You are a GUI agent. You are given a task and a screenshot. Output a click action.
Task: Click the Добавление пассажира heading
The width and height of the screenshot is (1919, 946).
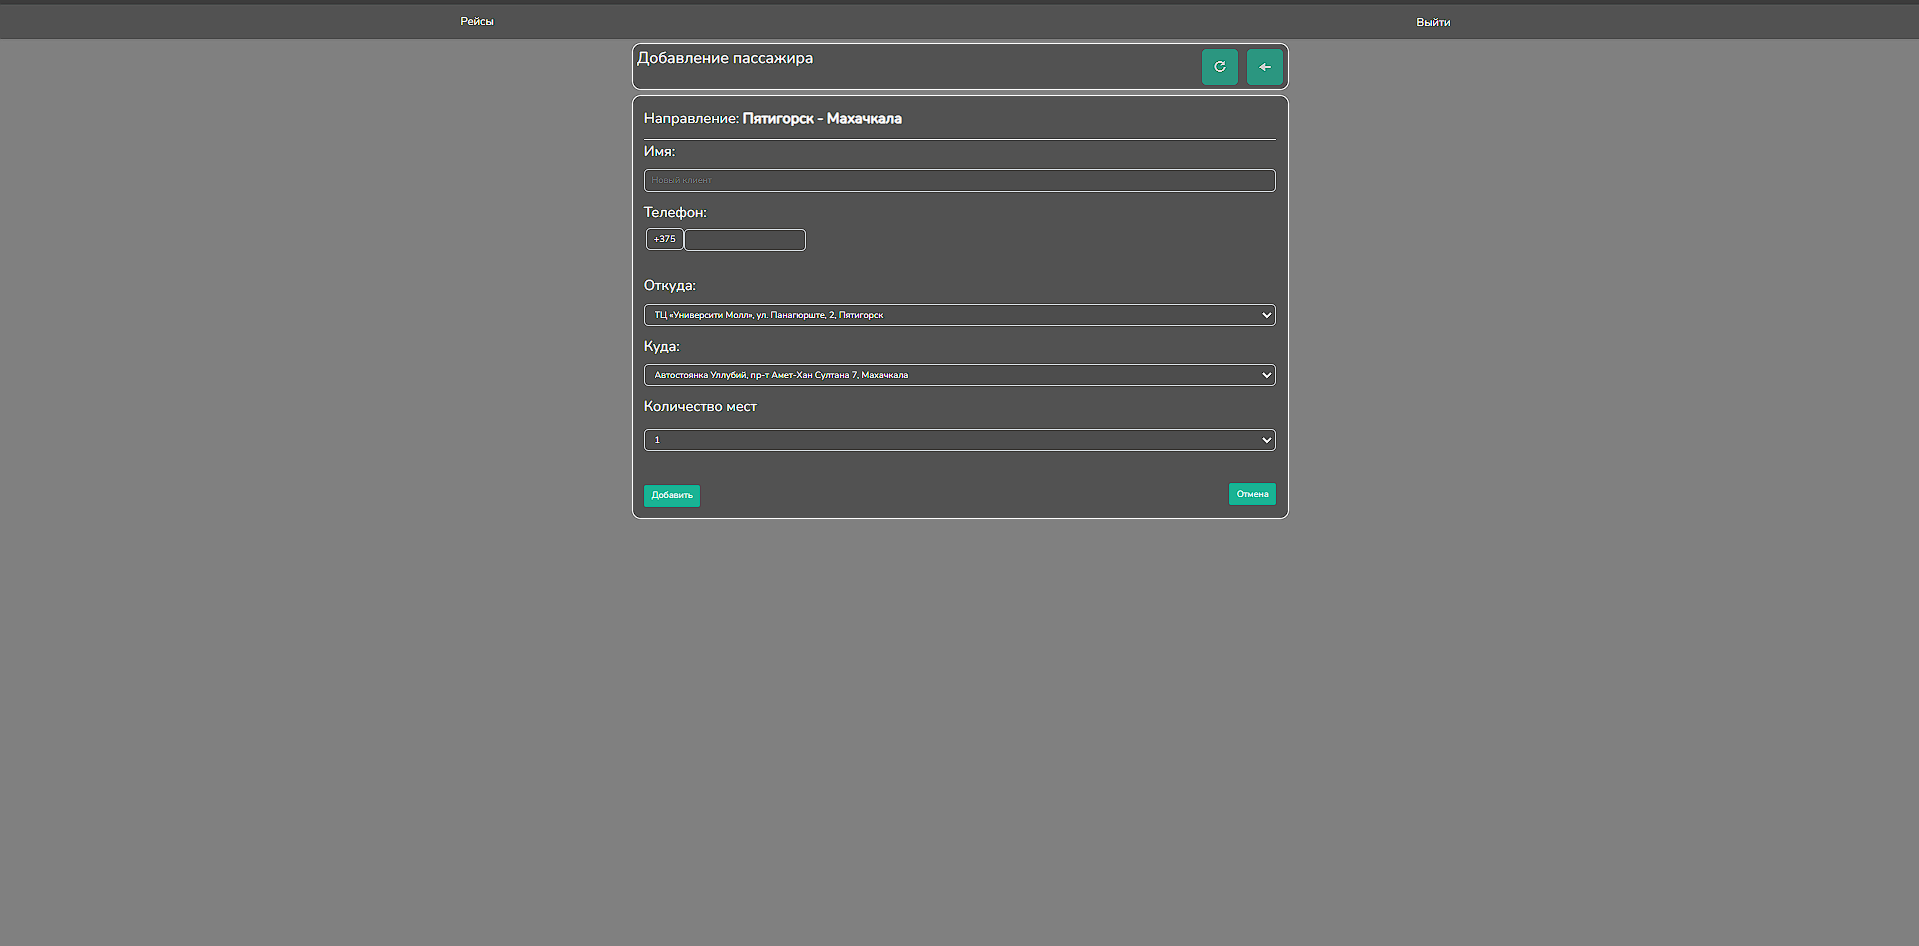pos(725,58)
